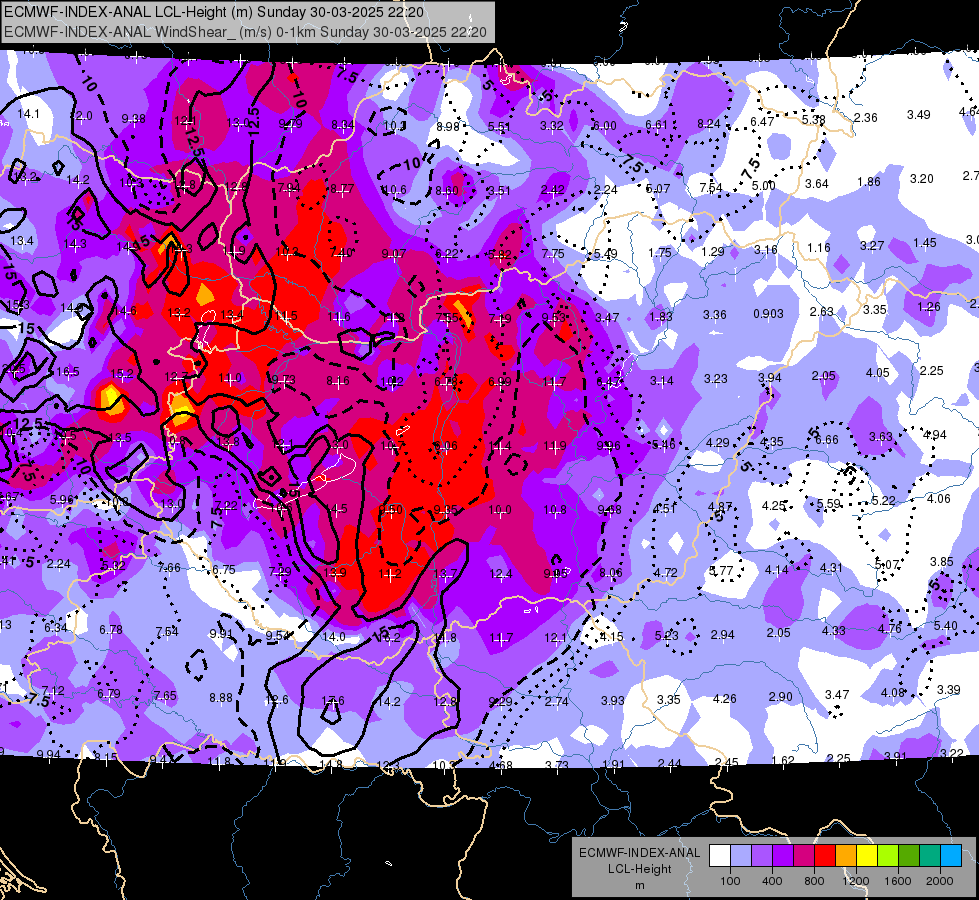This screenshot has height=900, width=979.
Task: Click the wind shear value "5.96"
Action: click(x=61, y=499)
